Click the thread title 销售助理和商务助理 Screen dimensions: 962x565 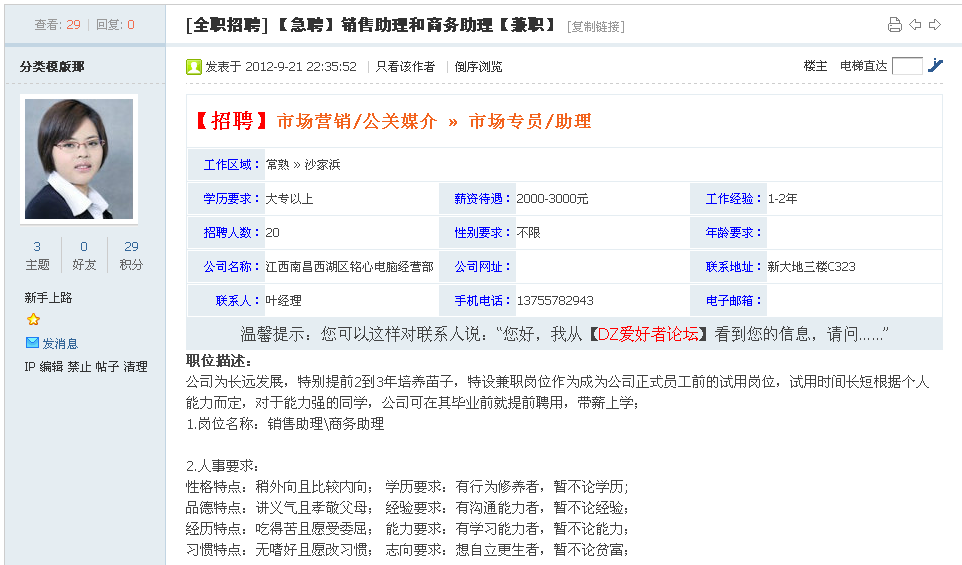coord(417,25)
